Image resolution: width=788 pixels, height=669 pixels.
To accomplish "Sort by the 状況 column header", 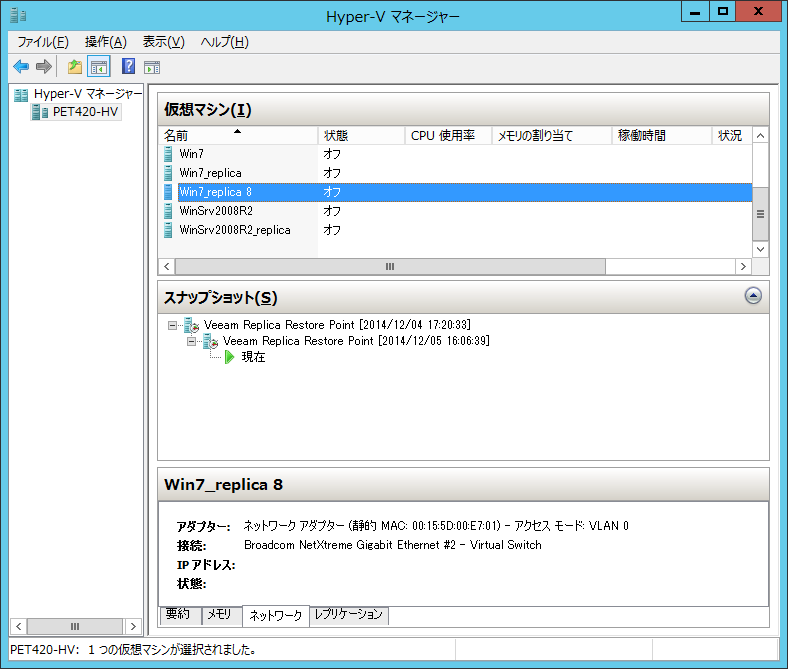I will [x=732, y=136].
